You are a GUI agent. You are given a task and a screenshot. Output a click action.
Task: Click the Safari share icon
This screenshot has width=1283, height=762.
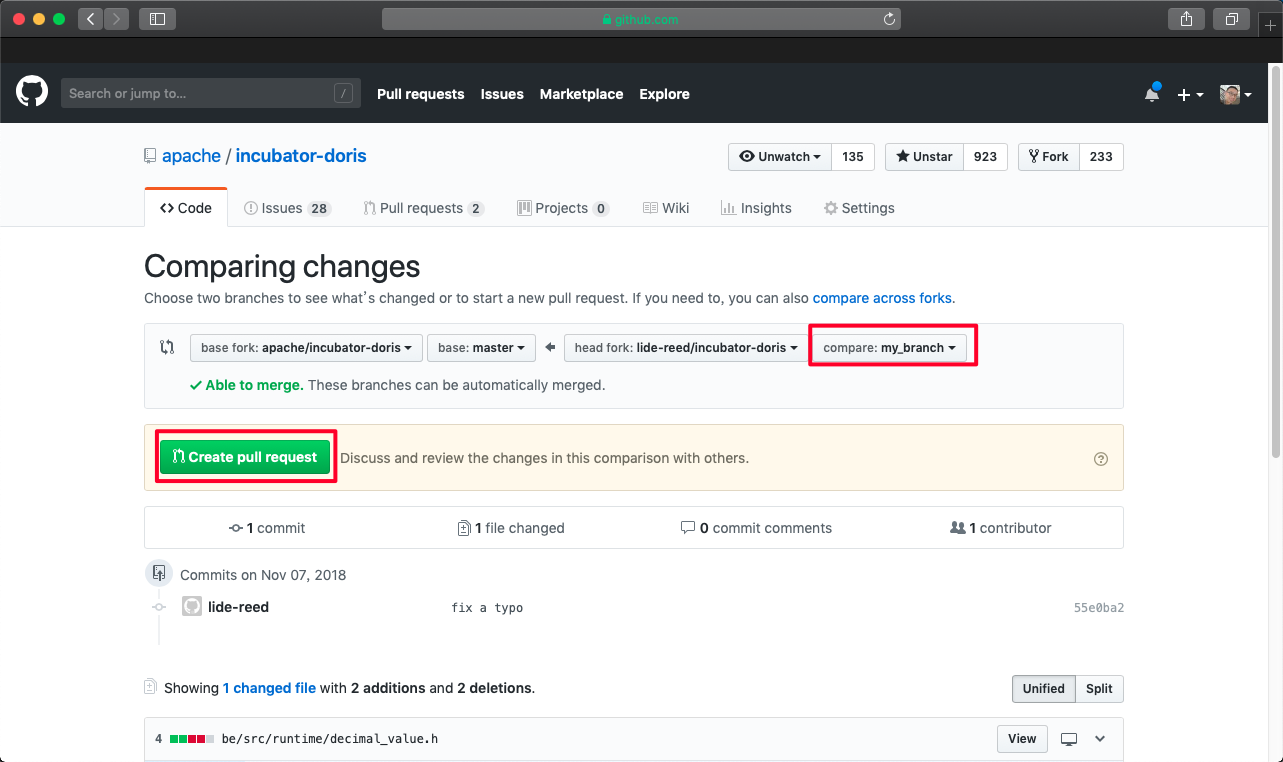tap(1186, 18)
